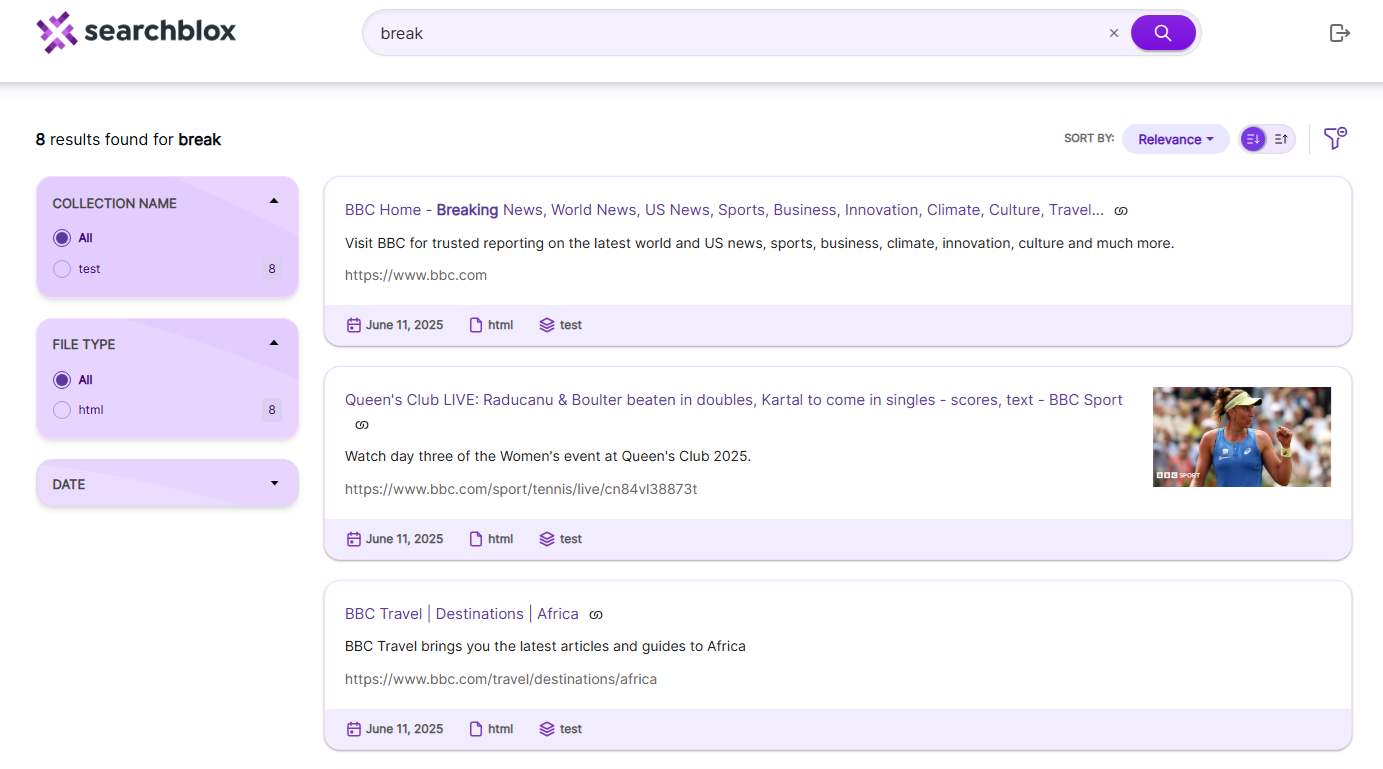Click collection layers icon in BBC Home footer
The image size is (1383, 769).
pos(547,325)
